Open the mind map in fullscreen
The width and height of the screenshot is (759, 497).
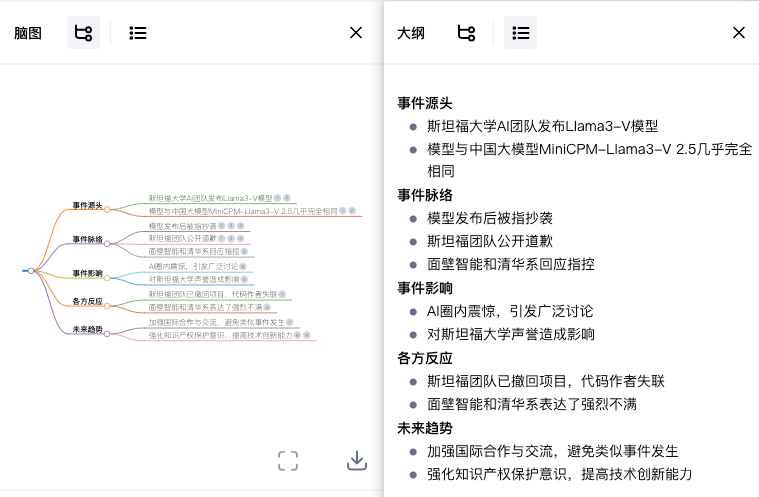click(x=288, y=460)
